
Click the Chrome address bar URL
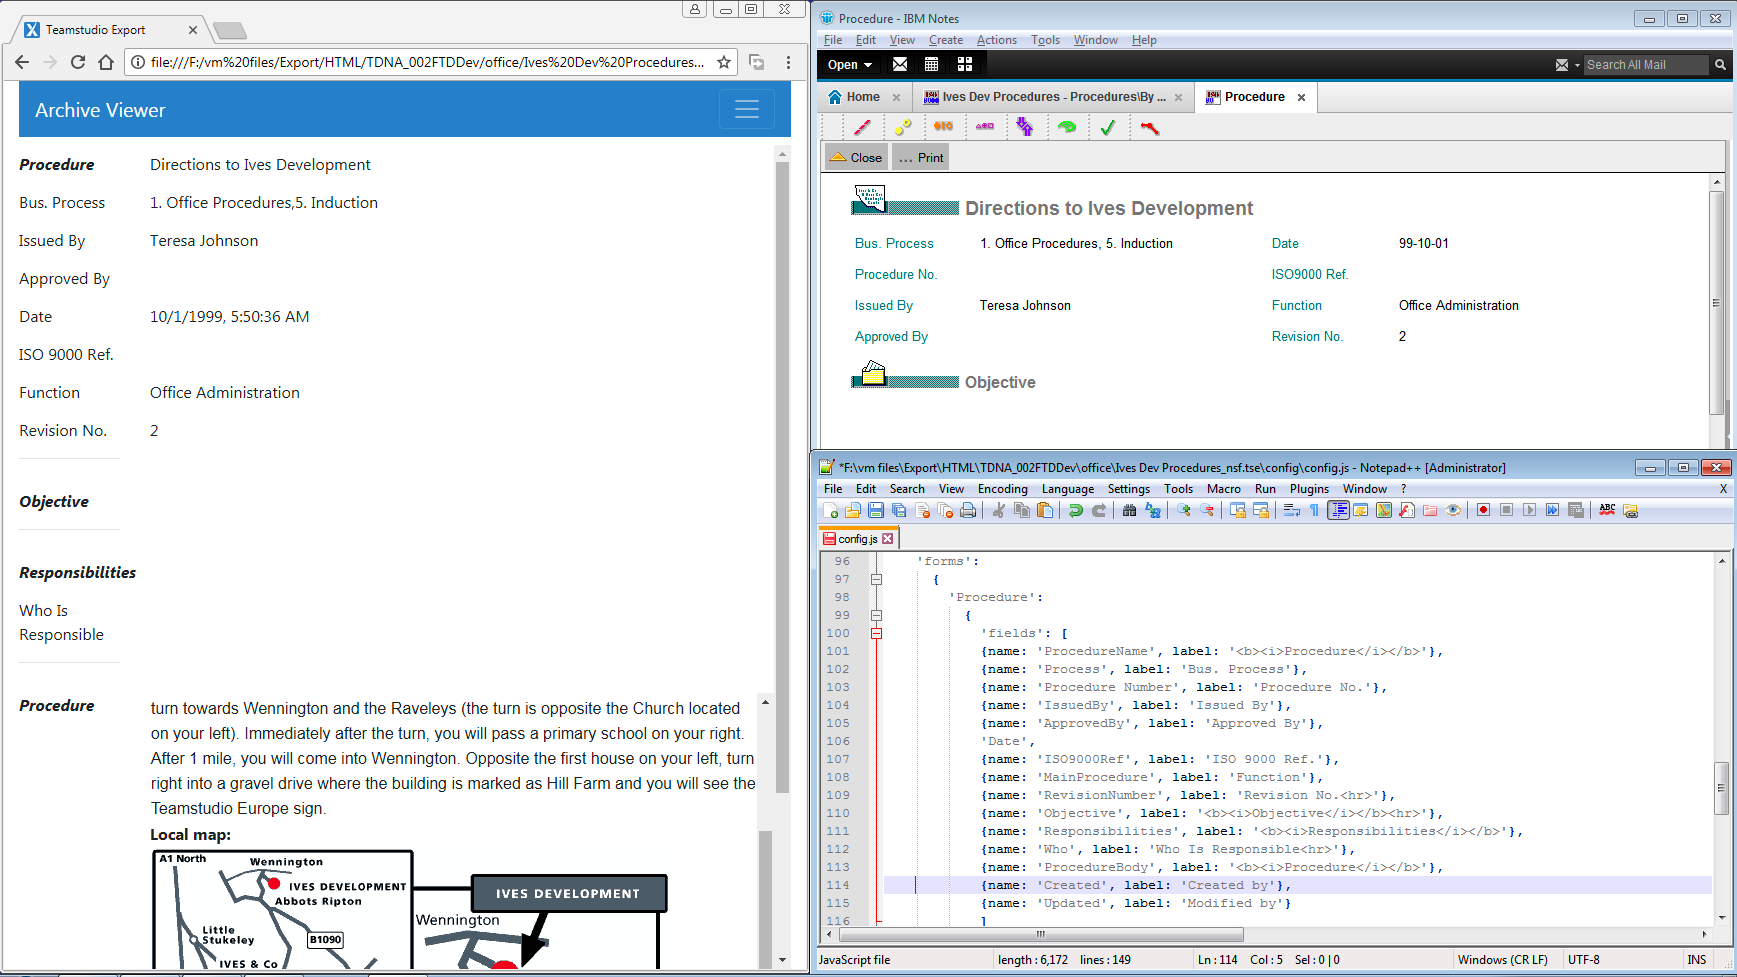pos(427,62)
